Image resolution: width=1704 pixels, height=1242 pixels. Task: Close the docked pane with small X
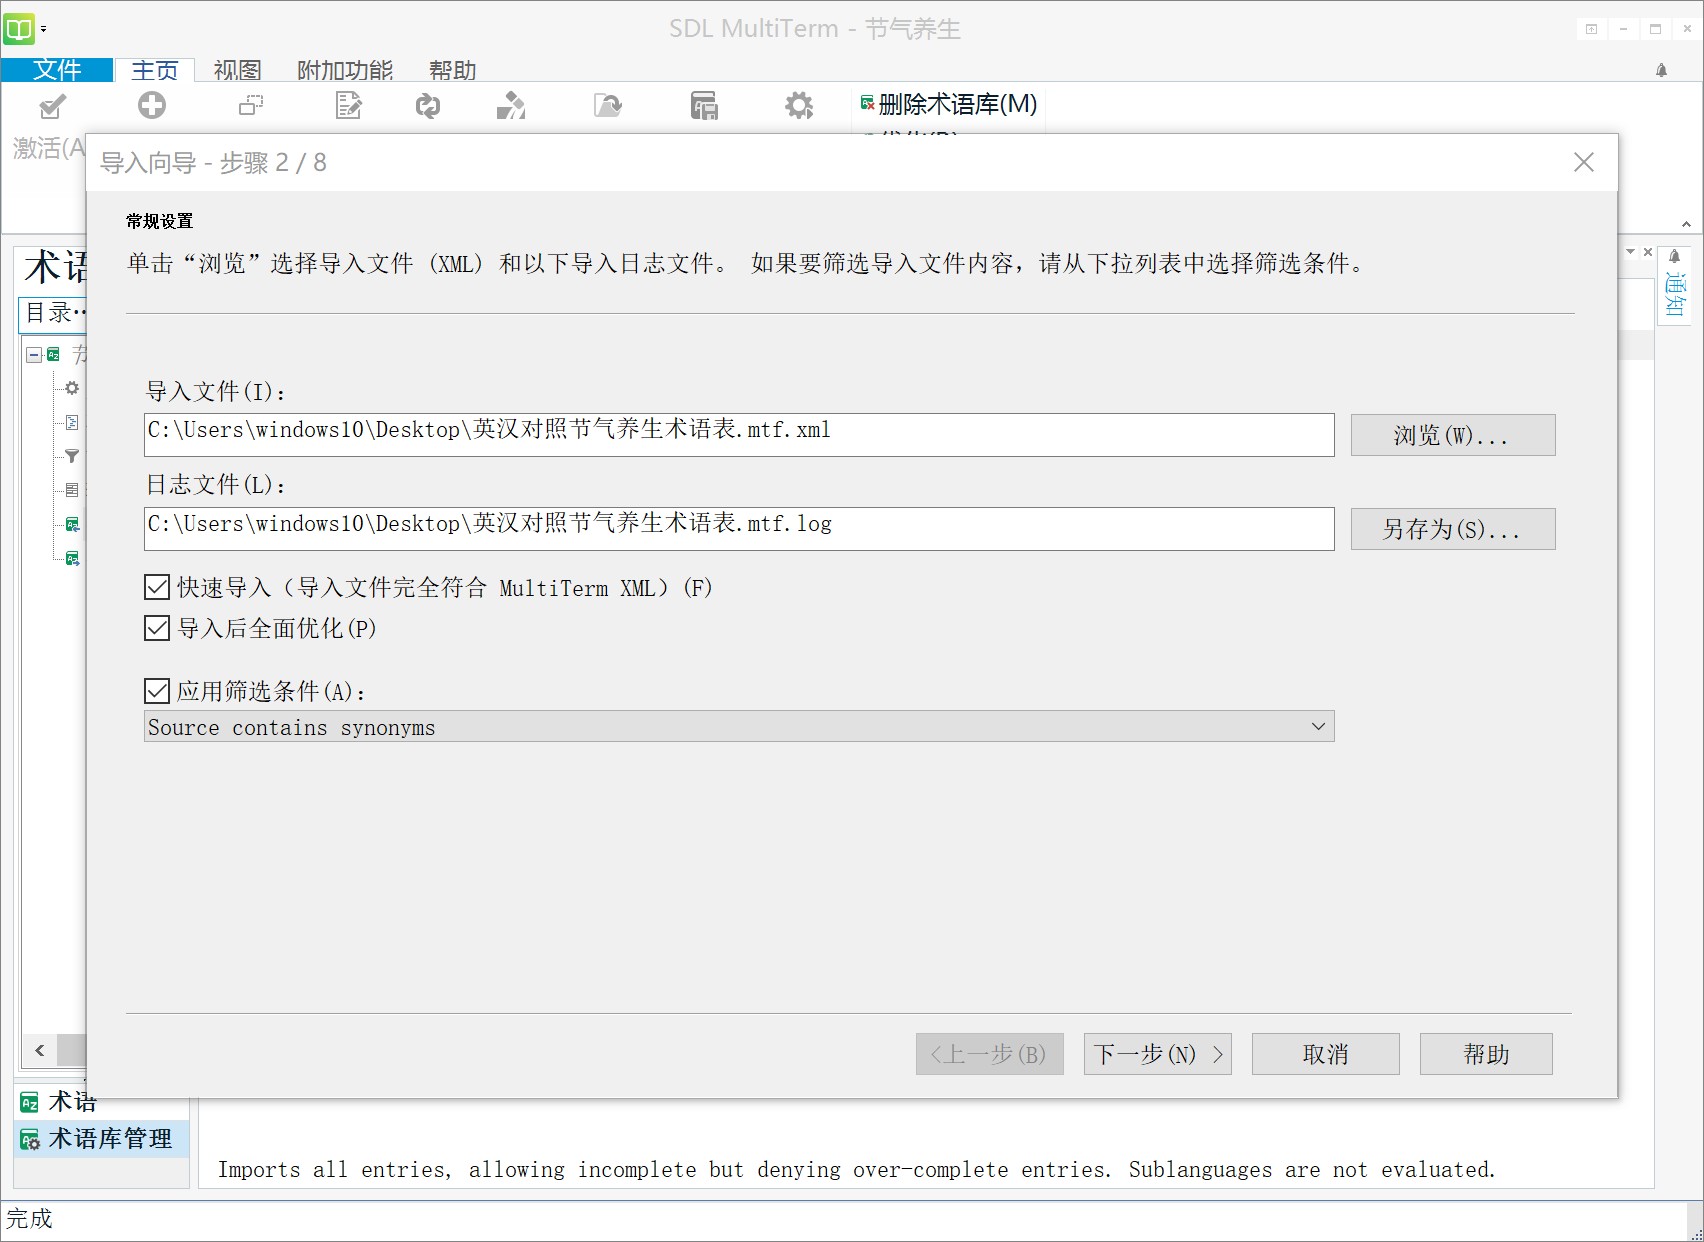tap(1648, 252)
